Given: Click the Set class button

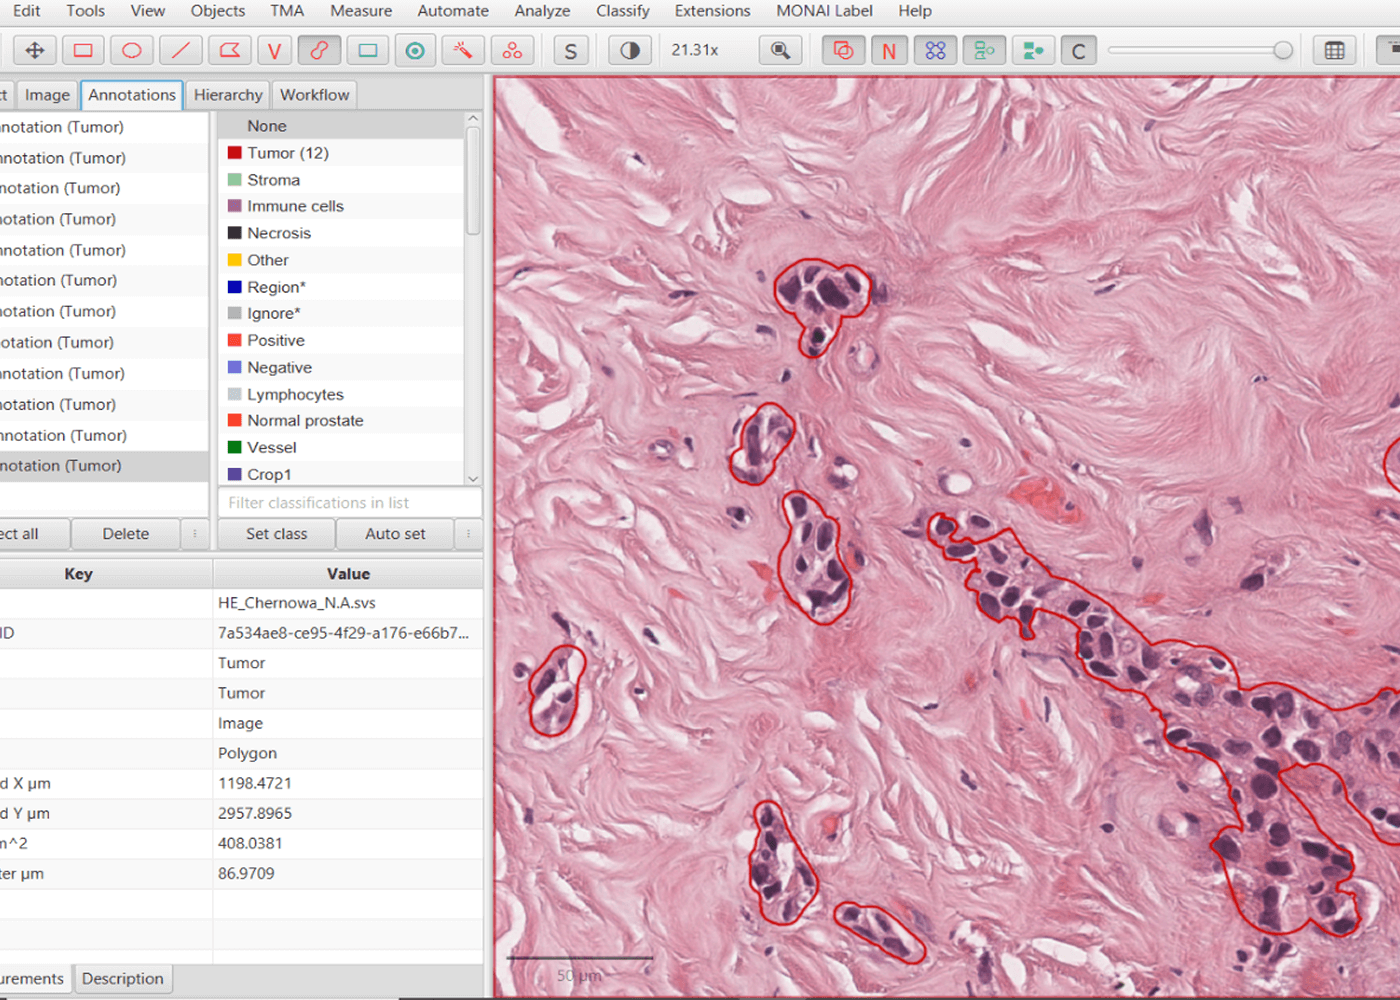Looking at the screenshot, I should click(276, 534).
